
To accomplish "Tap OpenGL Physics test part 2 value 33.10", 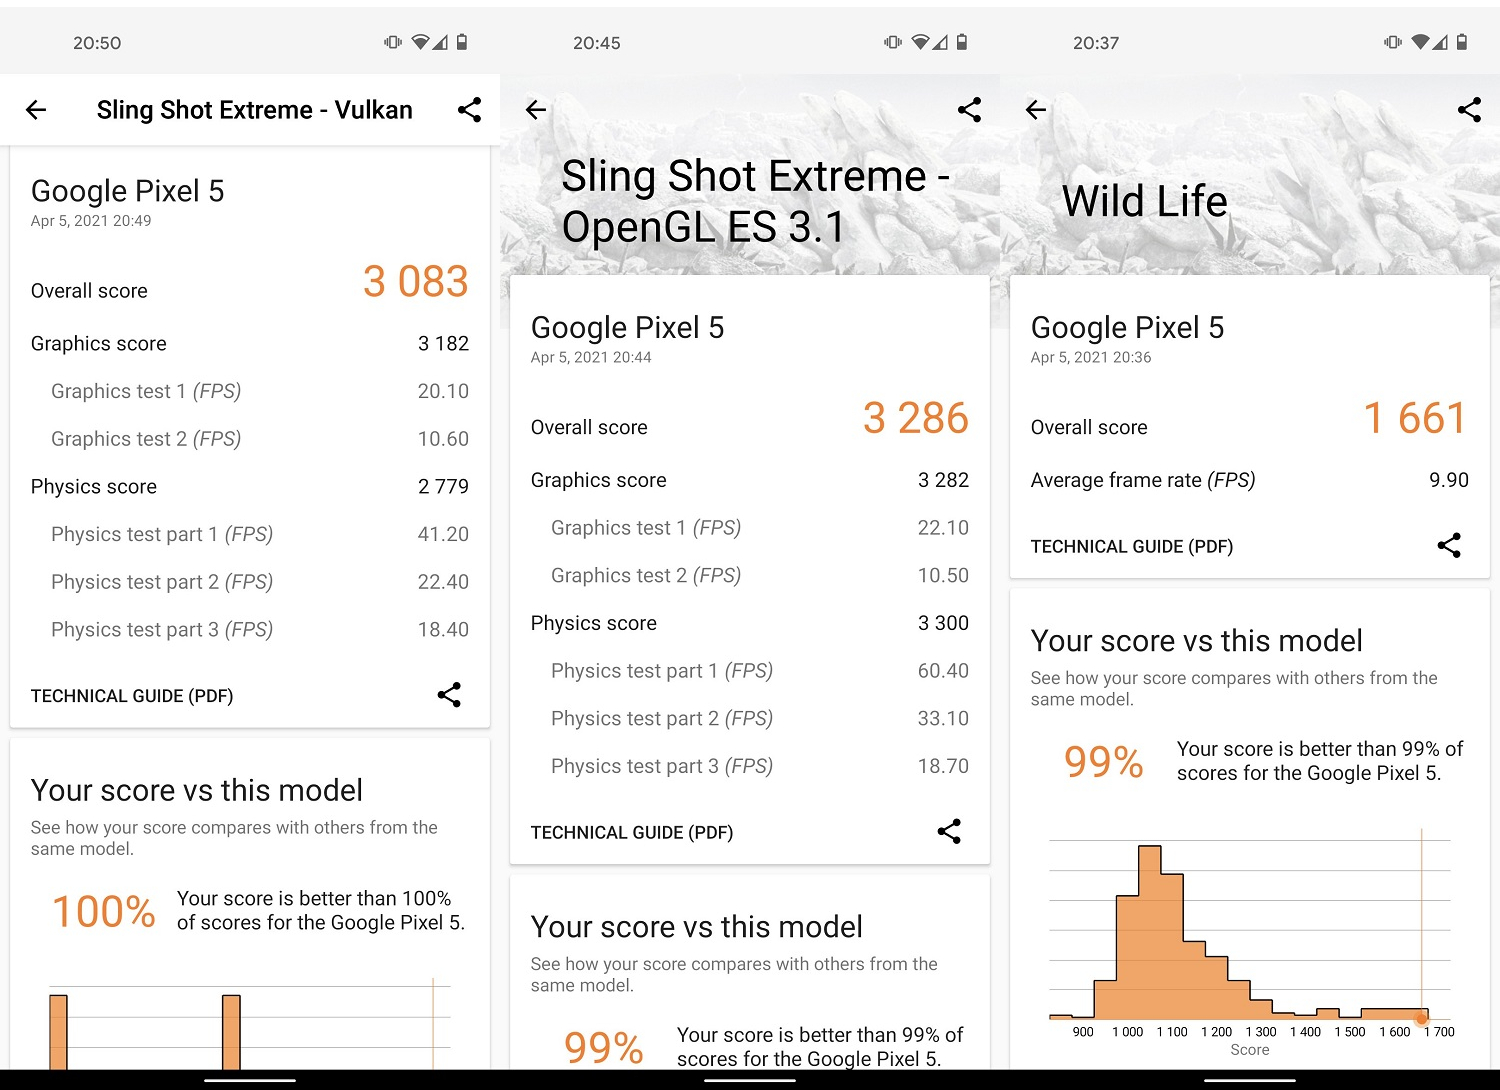I will (x=943, y=718).
